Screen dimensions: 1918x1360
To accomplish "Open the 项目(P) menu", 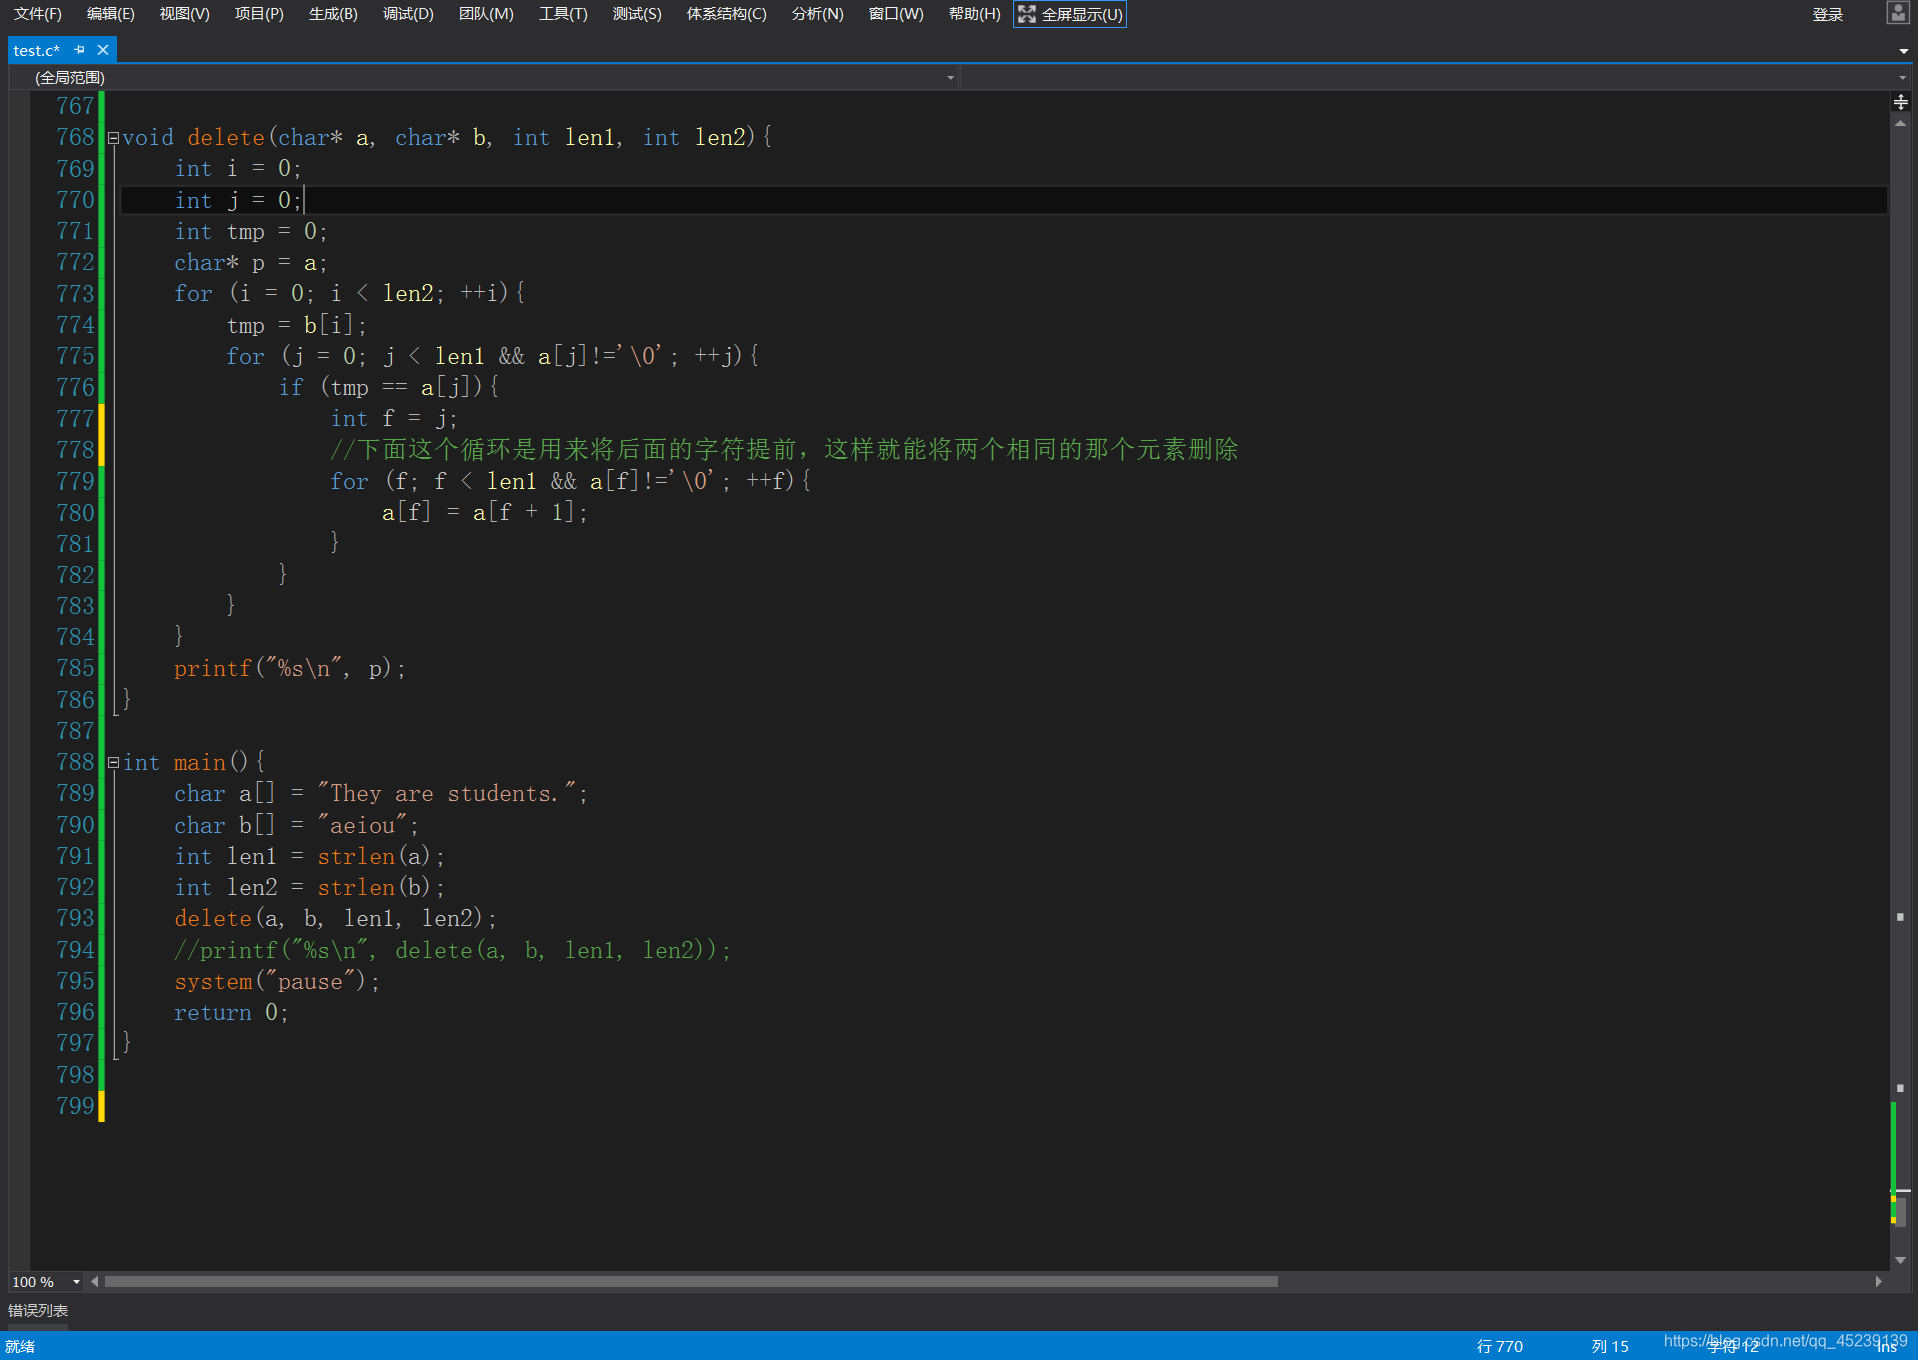I will pyautogui.click(x=259, y=14).
